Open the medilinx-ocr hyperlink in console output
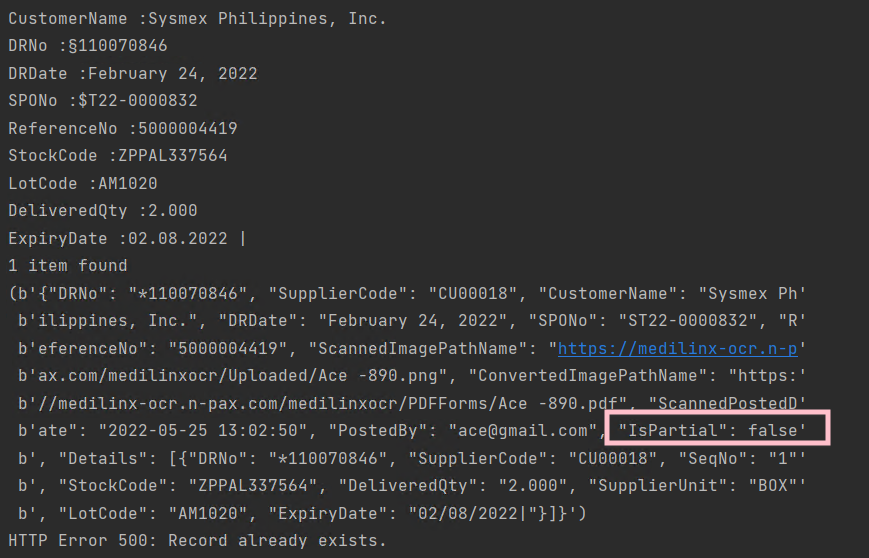Viewport: 869px width, 558px height. 676,349
